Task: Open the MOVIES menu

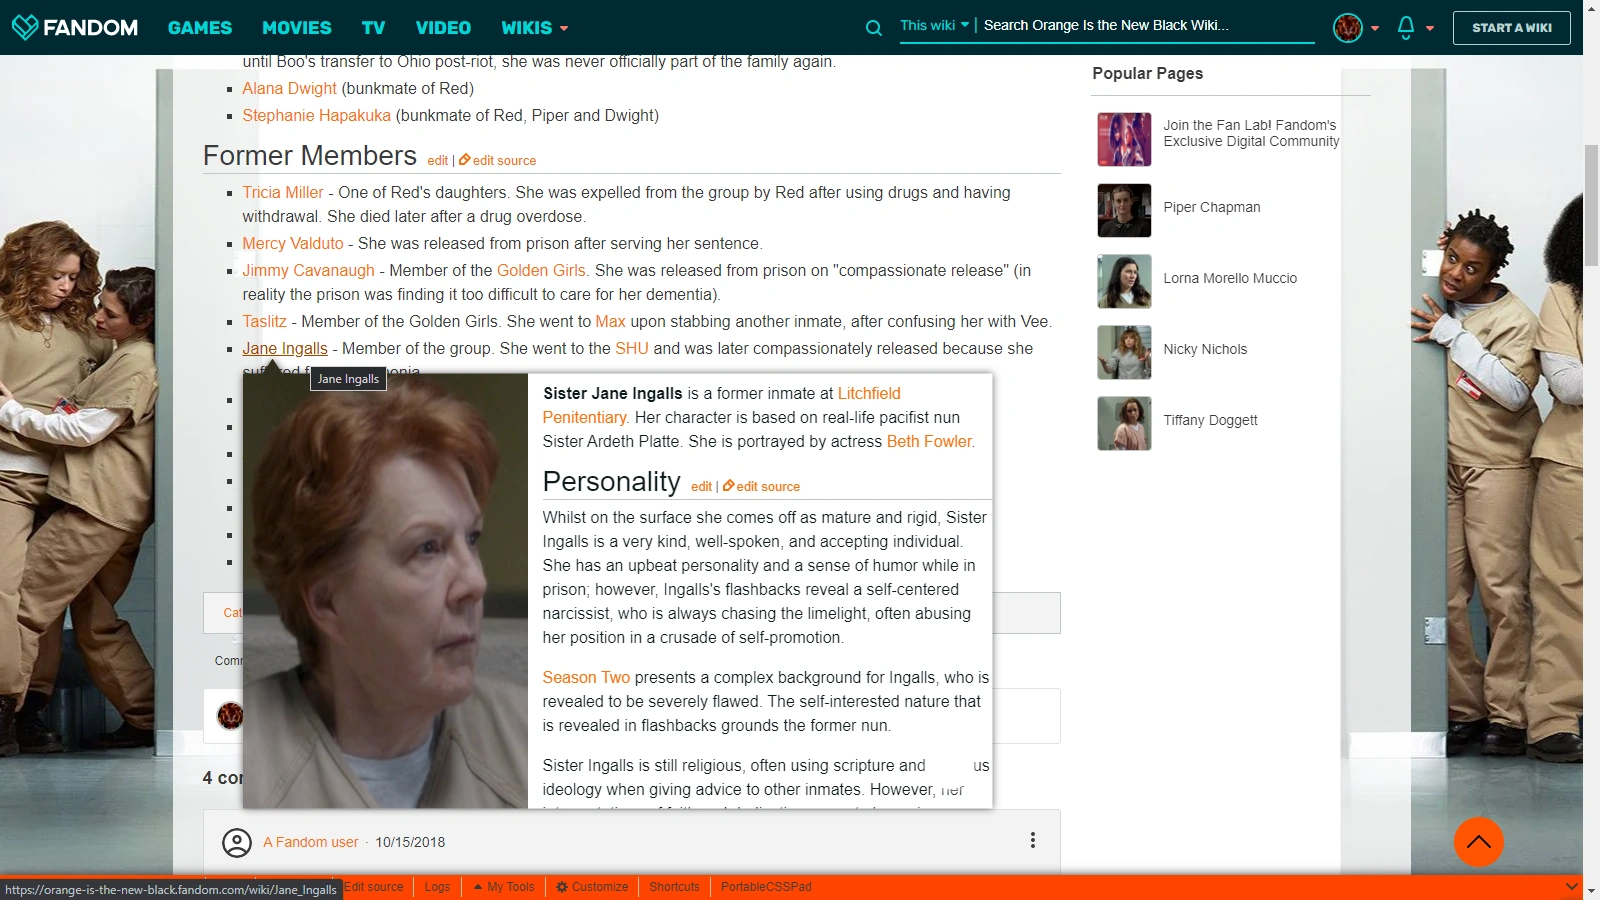Action: (x=297, y=28)
